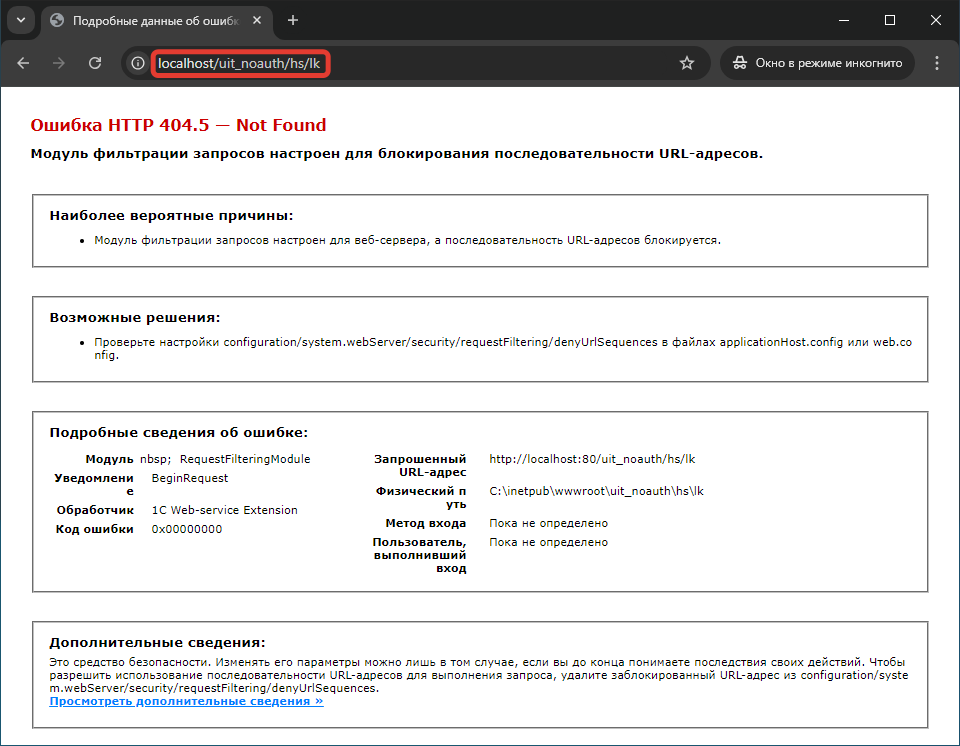960x746 pixels.
Task: Reload the localhost error page
Action: [x=95, y=63]
